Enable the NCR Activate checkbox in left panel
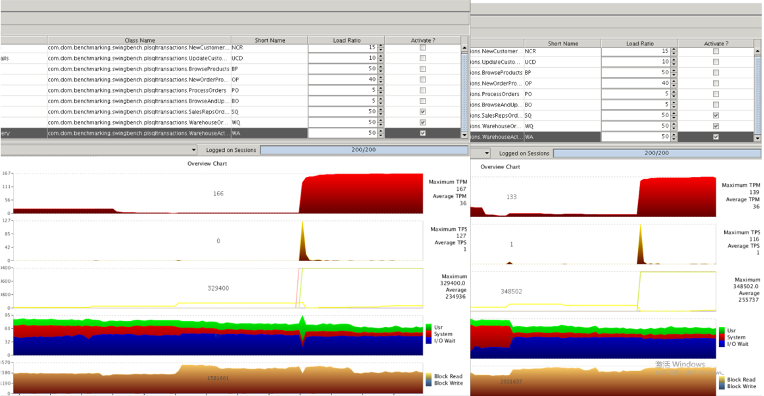Screen dimensions: 764x396 pos(422,48)
